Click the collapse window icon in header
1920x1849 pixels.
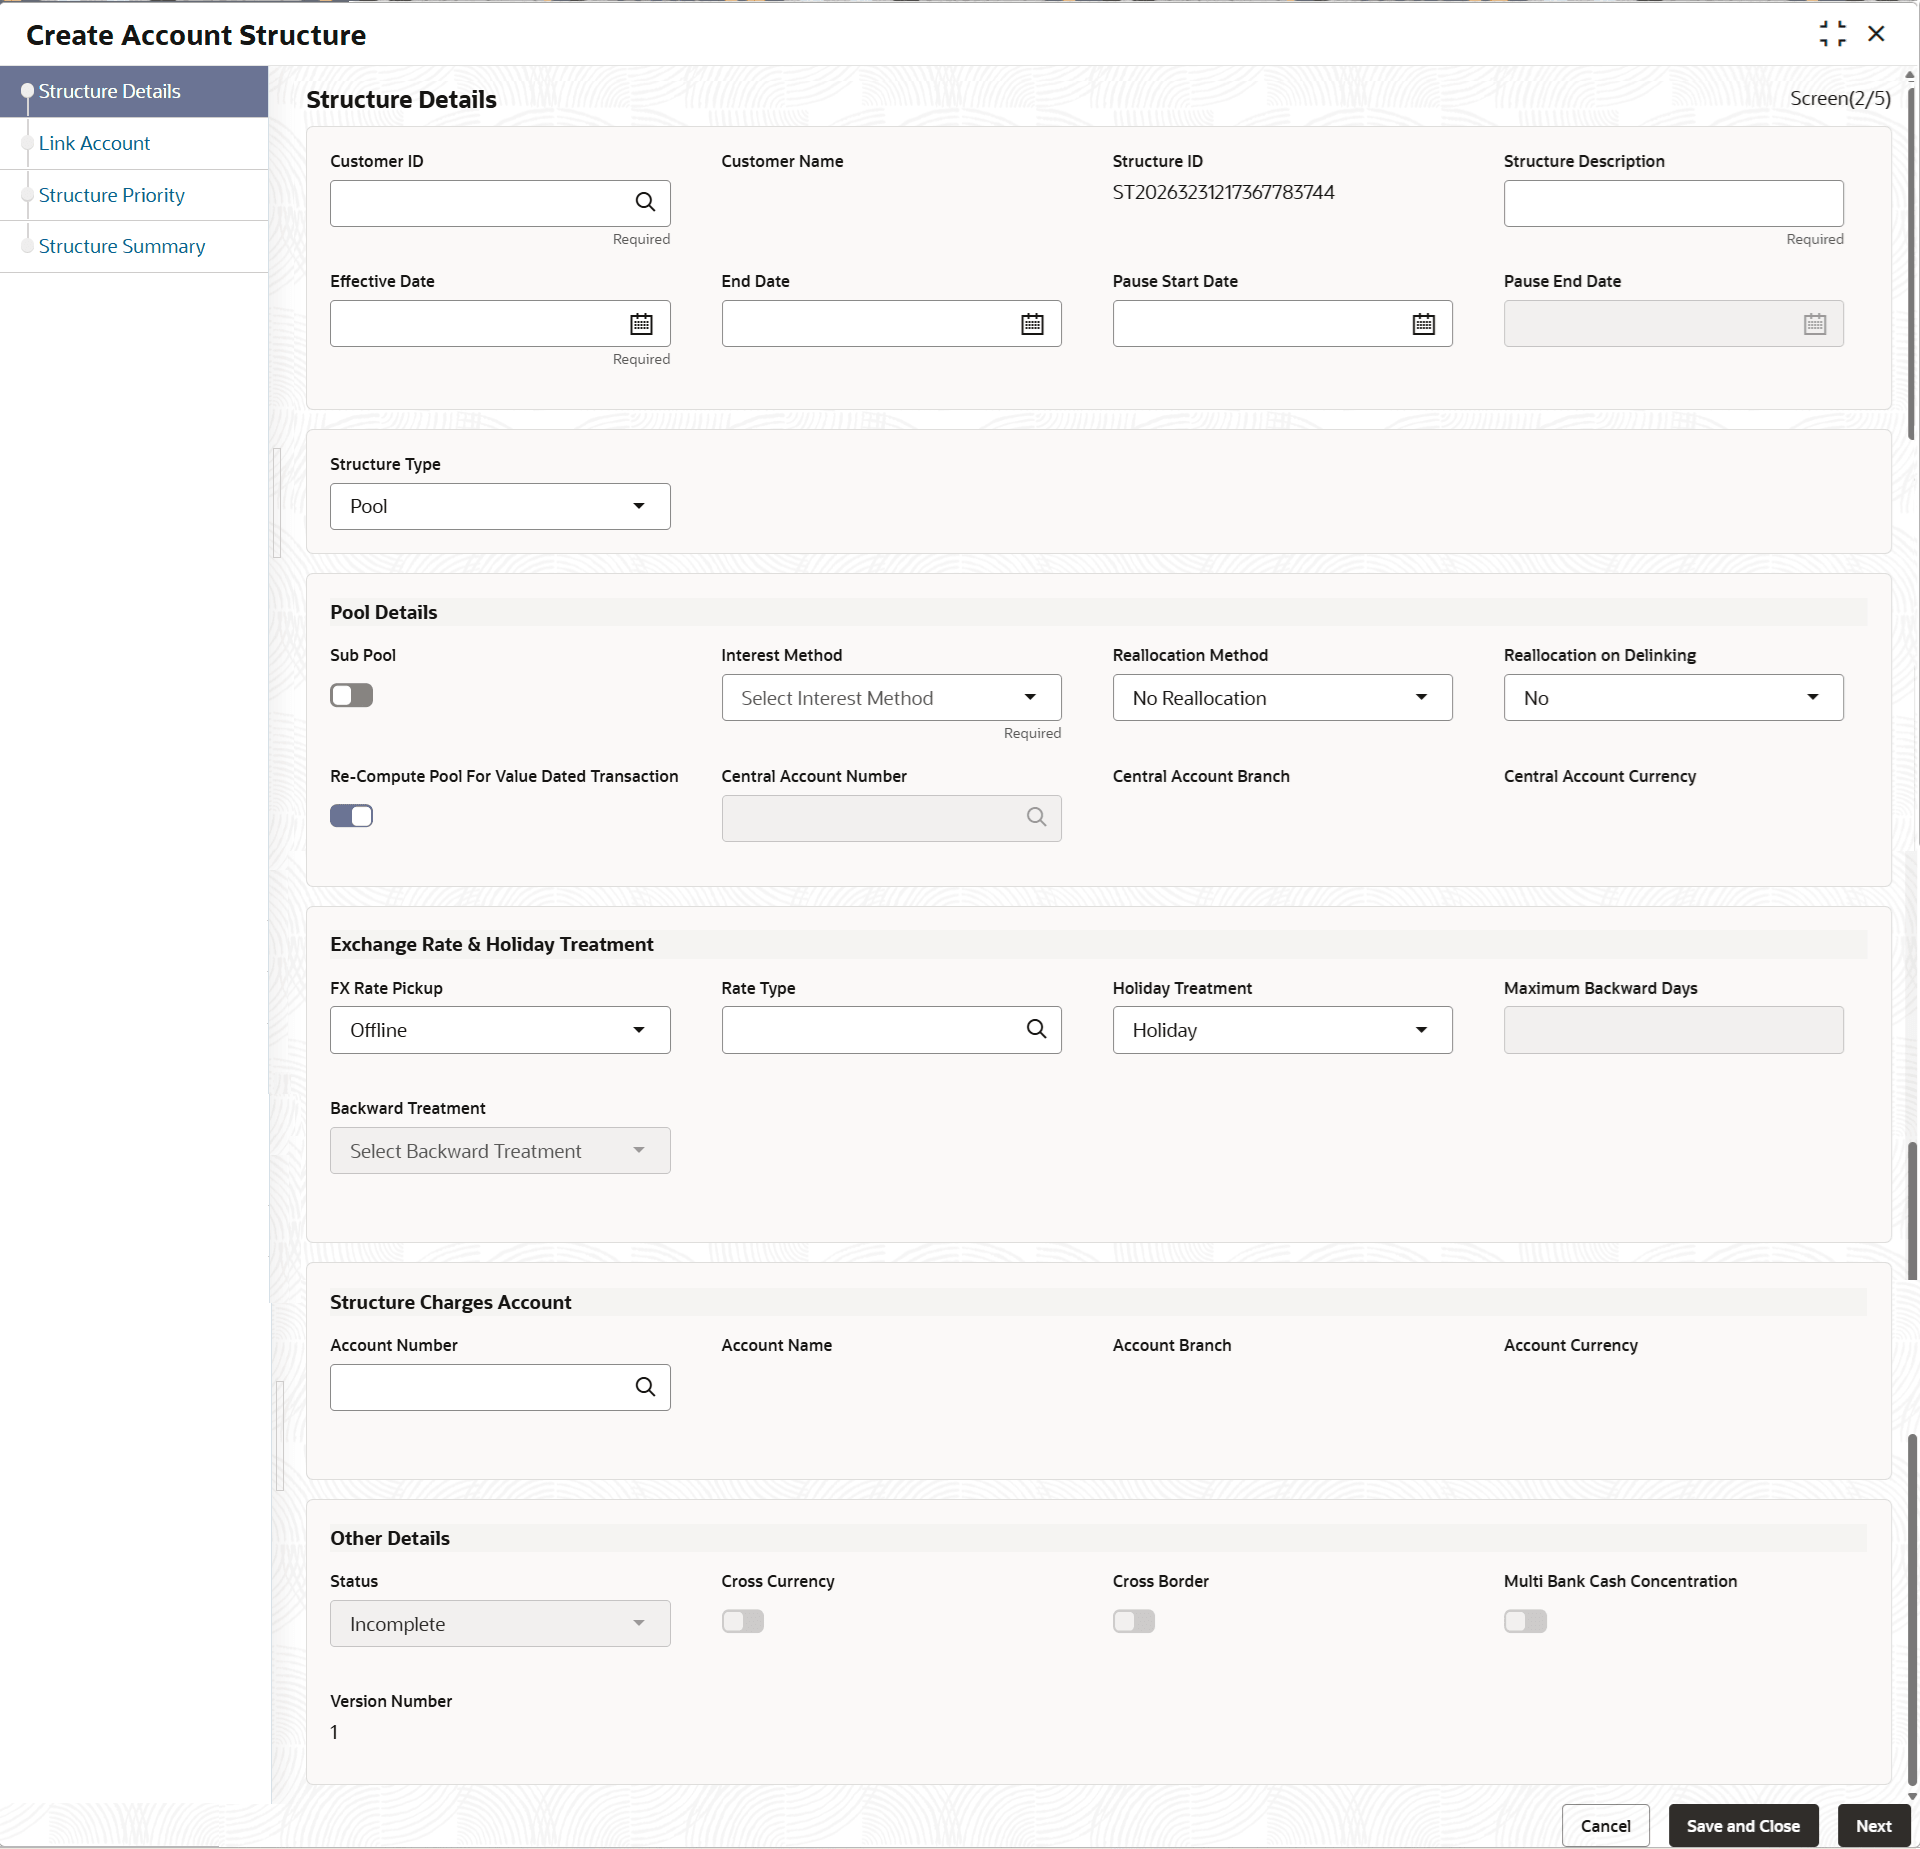click(x=1832, y=34)
